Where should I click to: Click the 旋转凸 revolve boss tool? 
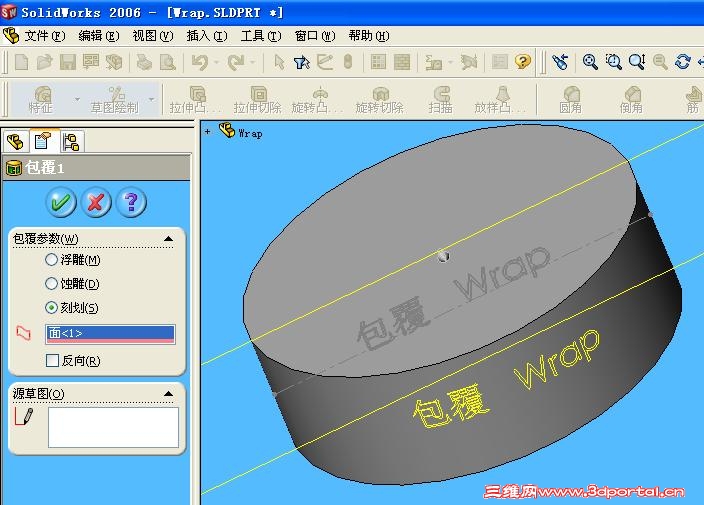click(x=317, y=100)
